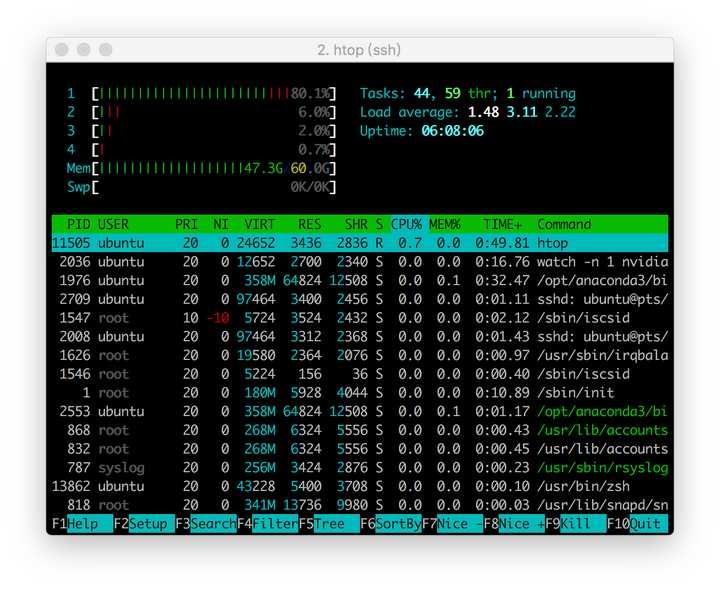Close the htop terminal window

coord(62,50)
